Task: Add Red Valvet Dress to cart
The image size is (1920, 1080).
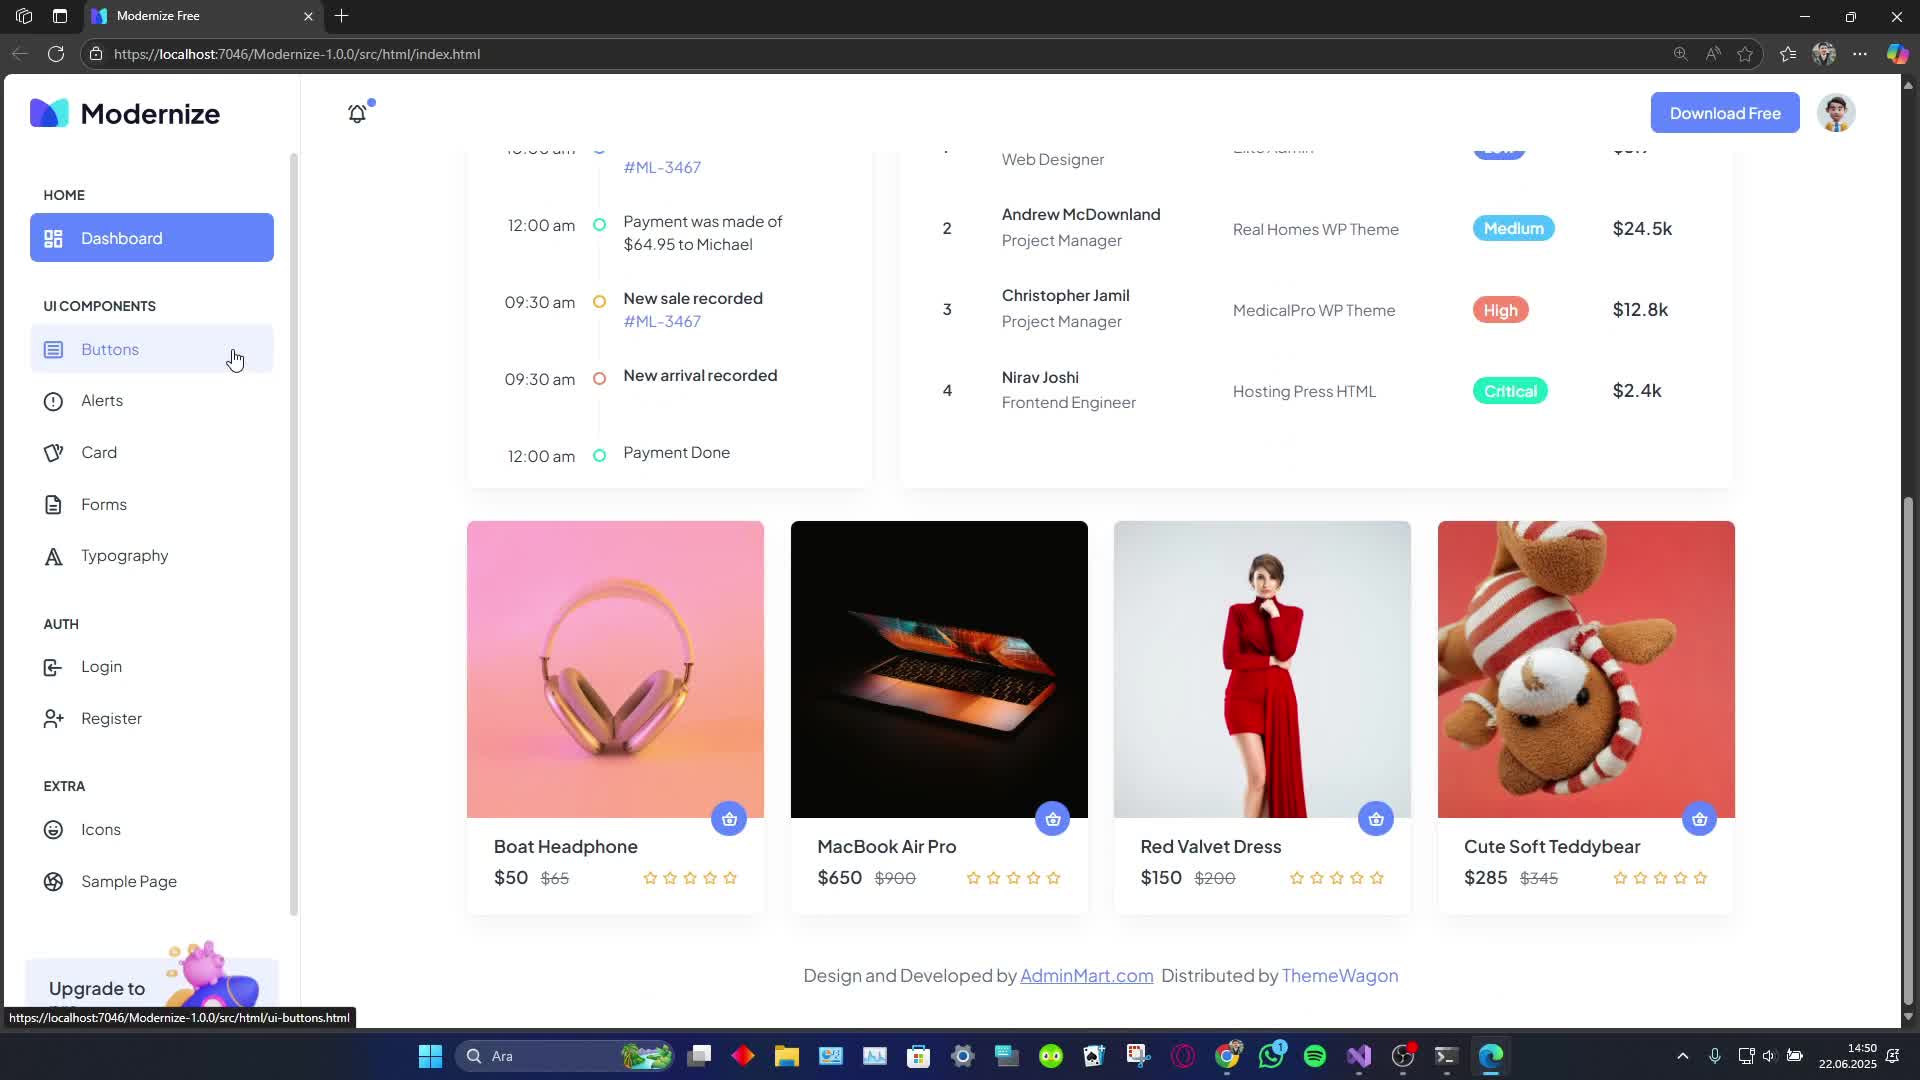Action: click(1376, 819)
